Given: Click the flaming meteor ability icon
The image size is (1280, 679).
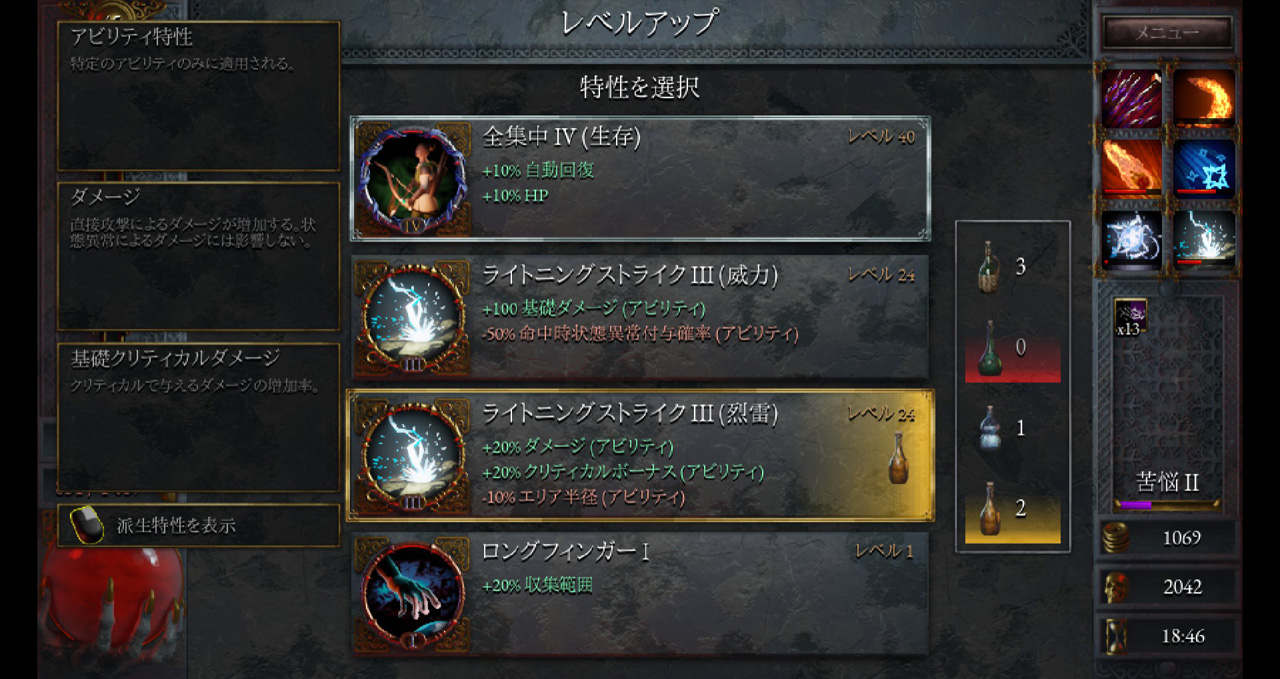Looking at the screenshot, I should tap(1132, 167).
